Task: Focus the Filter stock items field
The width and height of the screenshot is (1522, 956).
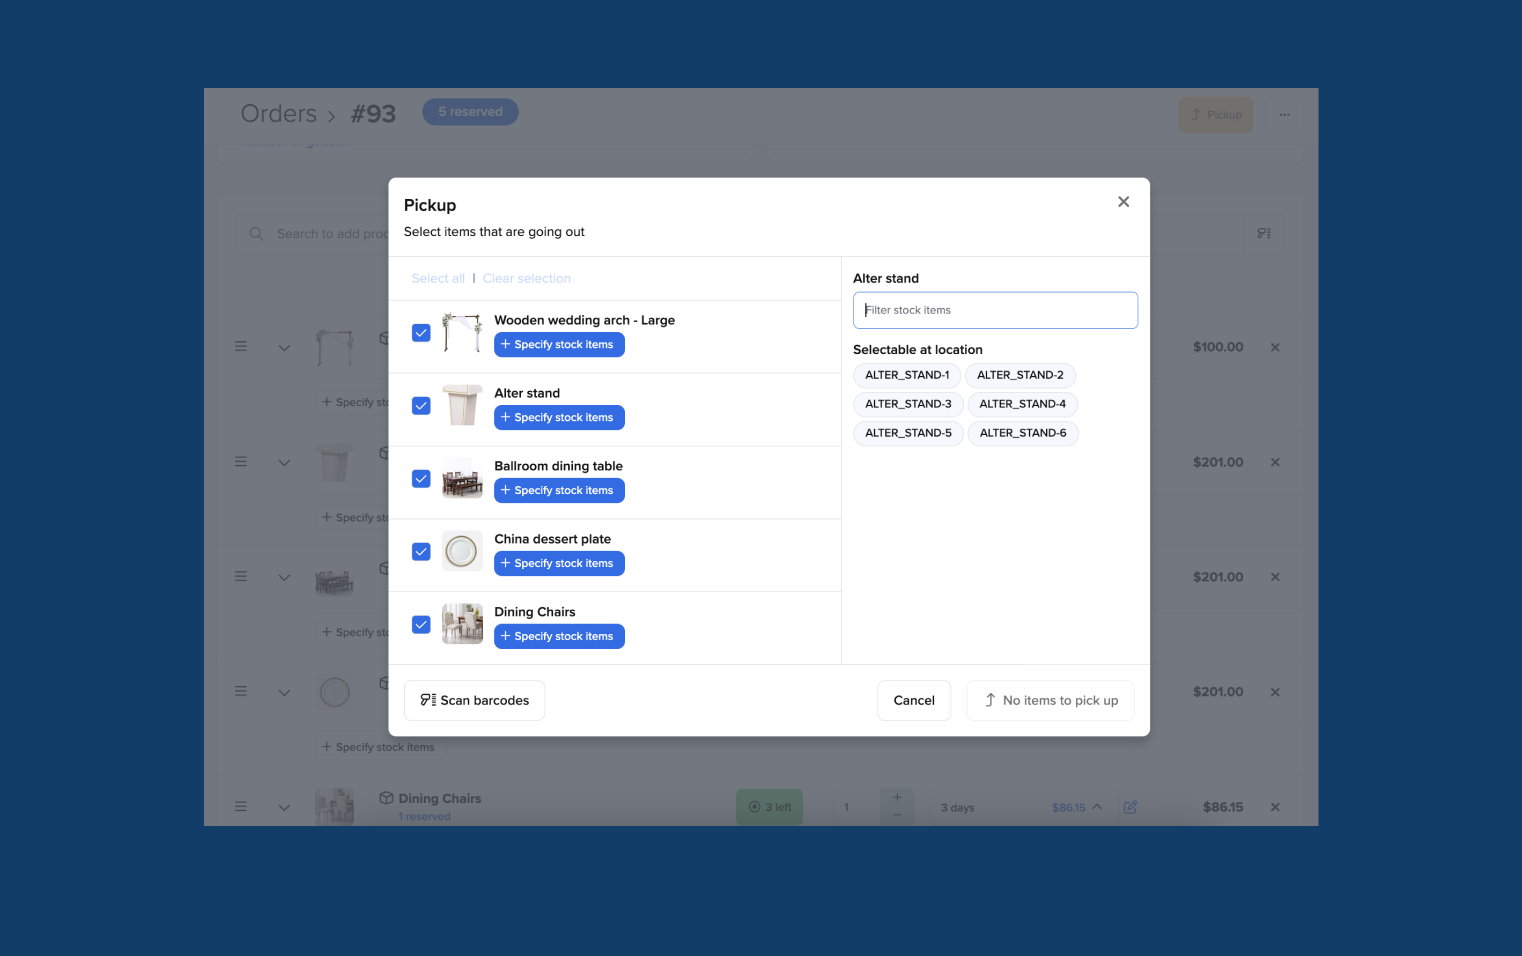Action: point(995,310)
